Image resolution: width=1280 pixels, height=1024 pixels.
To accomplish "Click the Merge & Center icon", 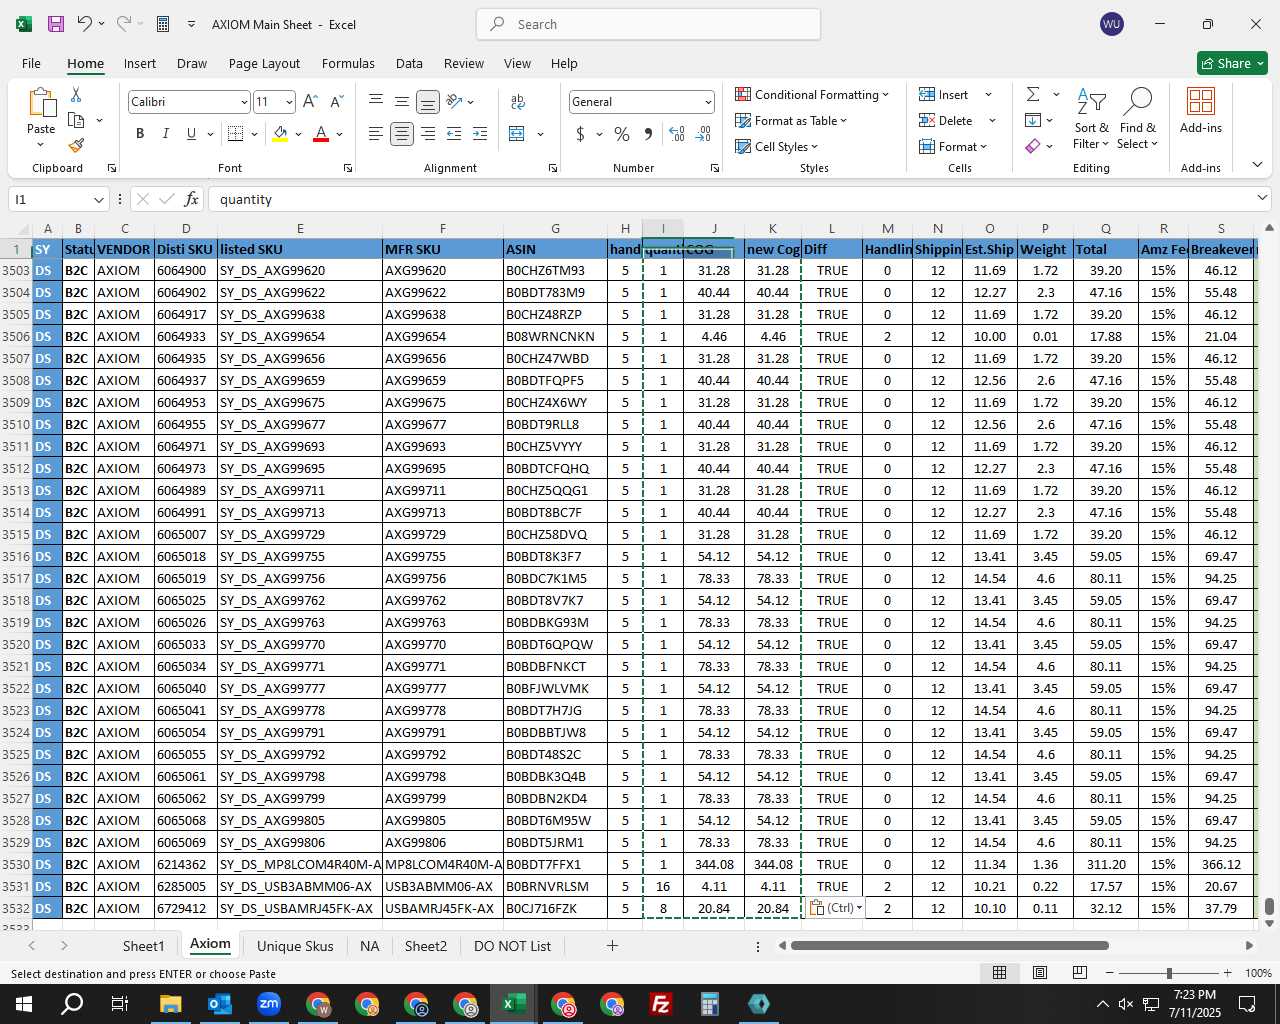I will point(517,134).
